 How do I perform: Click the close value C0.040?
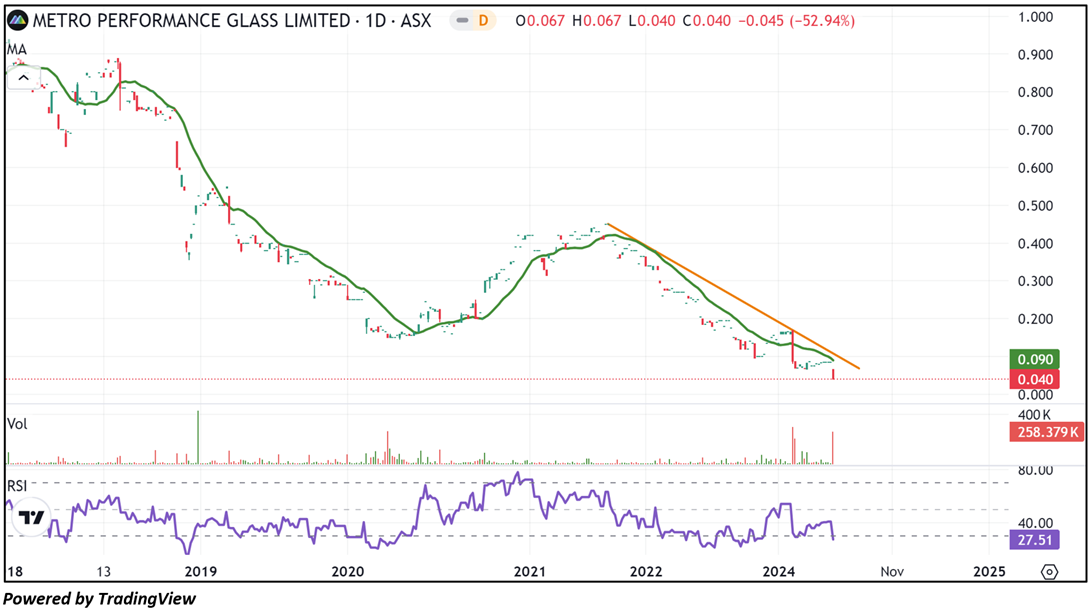[x=706, y=21]
